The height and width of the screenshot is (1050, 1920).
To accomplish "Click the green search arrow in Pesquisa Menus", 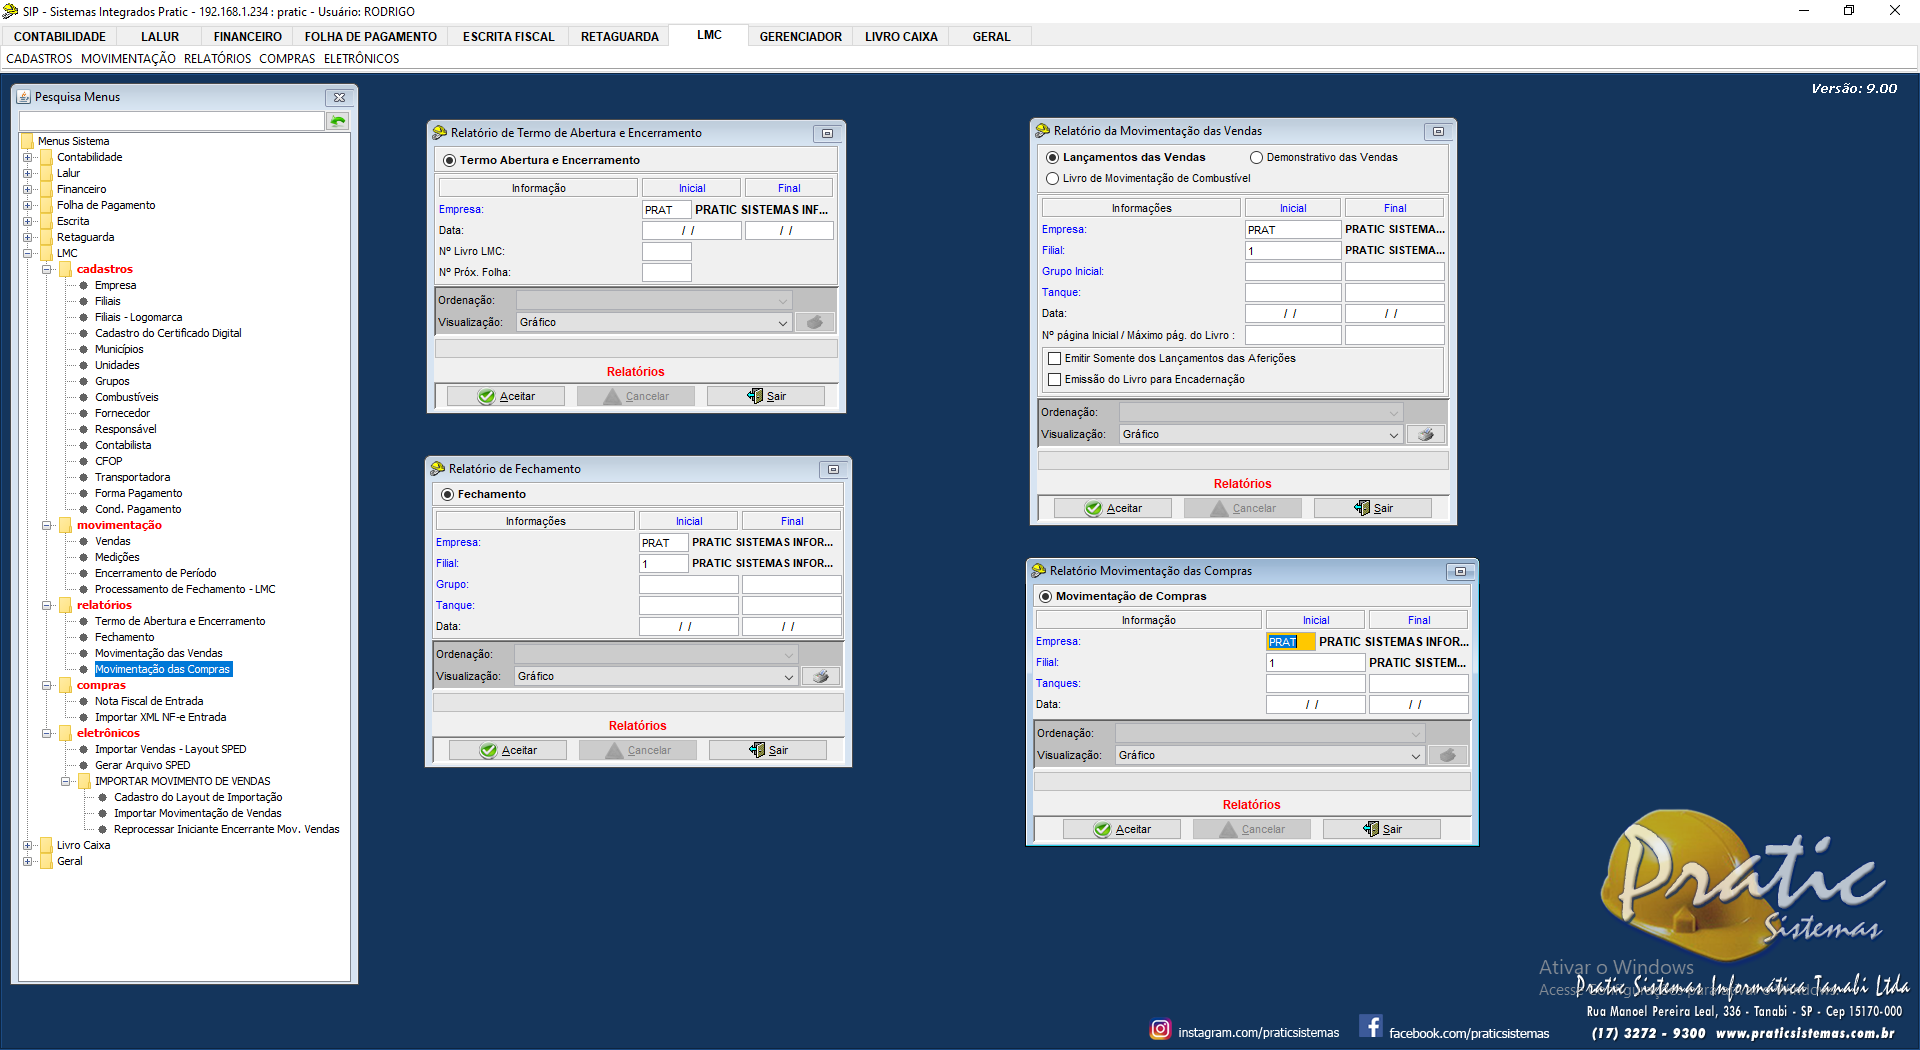I will [338, 121].
